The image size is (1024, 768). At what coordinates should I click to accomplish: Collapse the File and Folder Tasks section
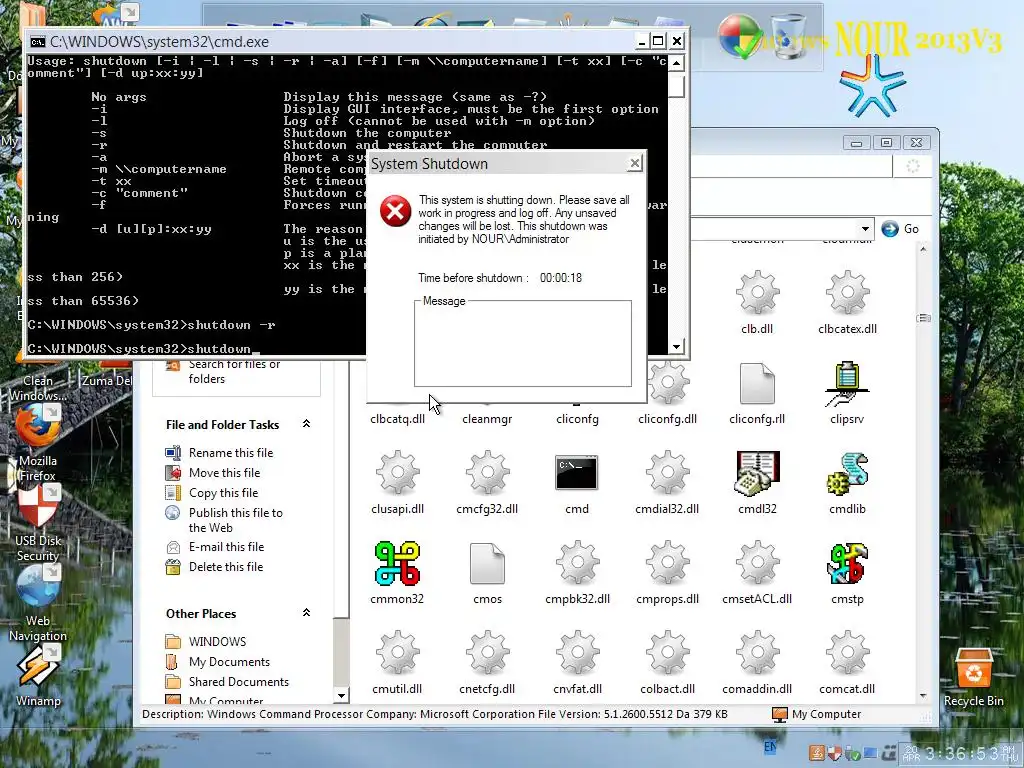point(306,424)
